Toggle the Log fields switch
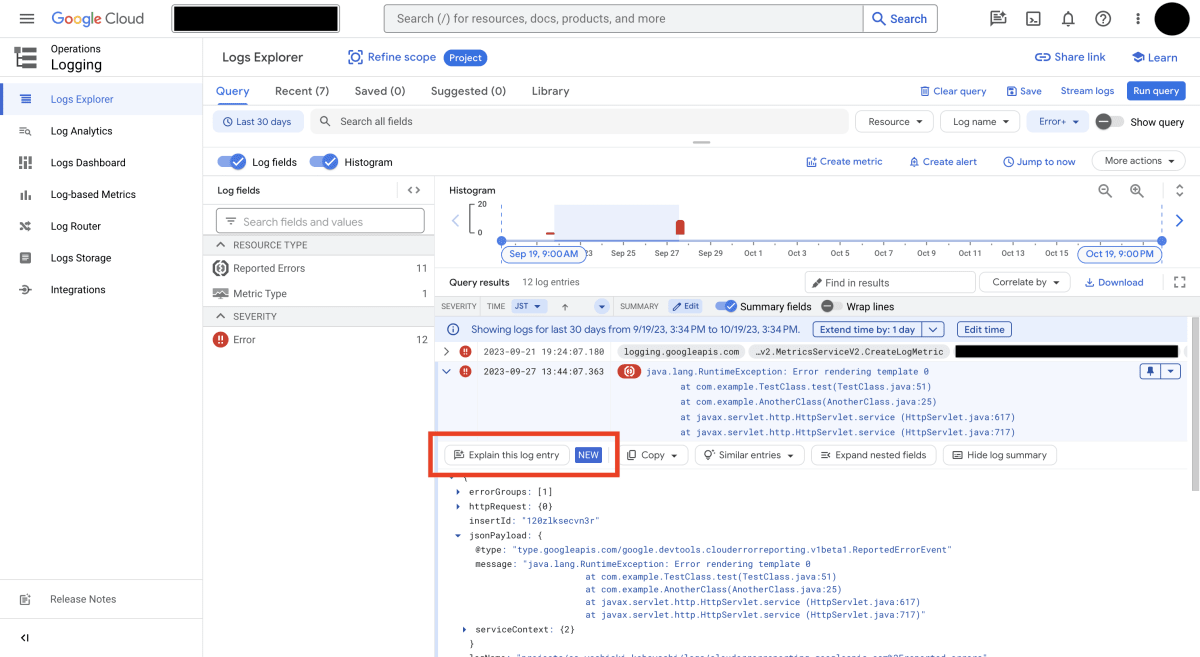 coord(232,162)
